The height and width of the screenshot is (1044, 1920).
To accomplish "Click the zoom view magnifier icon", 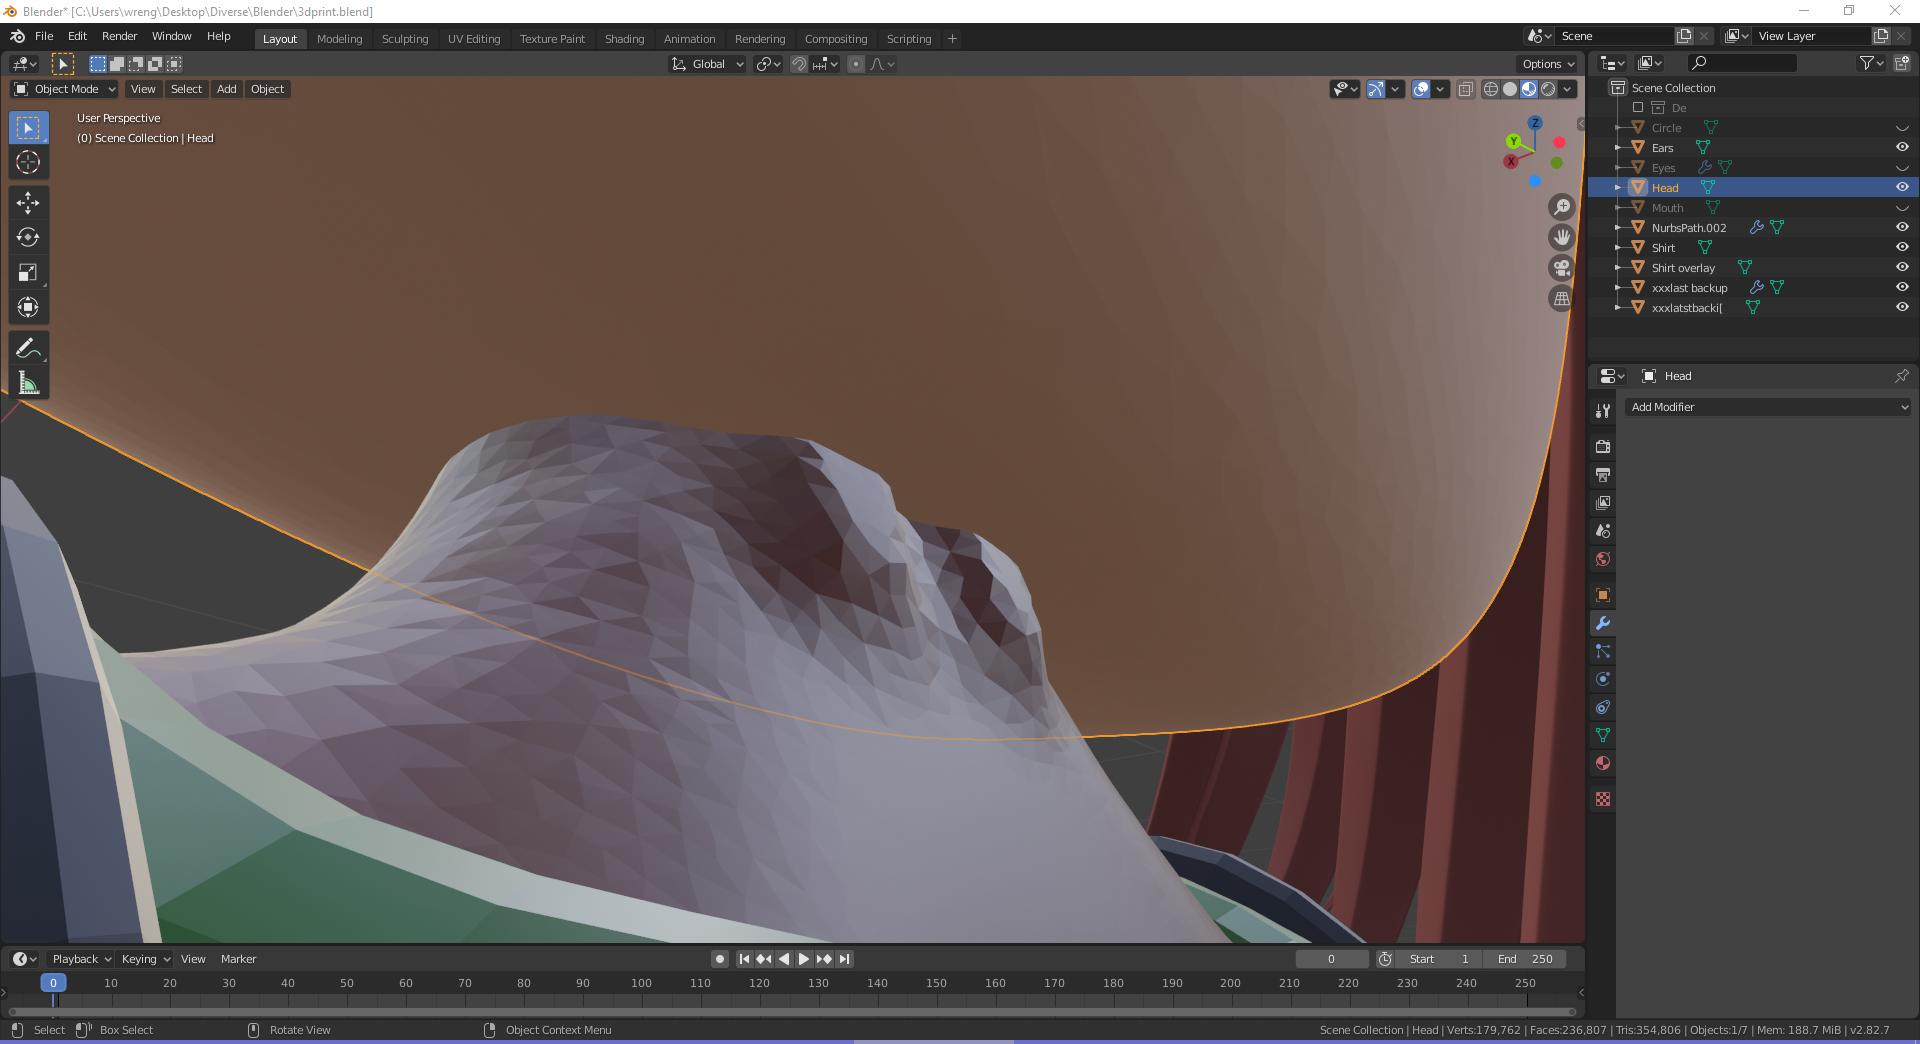I will pyautogui.click(x=1561, y=207).
